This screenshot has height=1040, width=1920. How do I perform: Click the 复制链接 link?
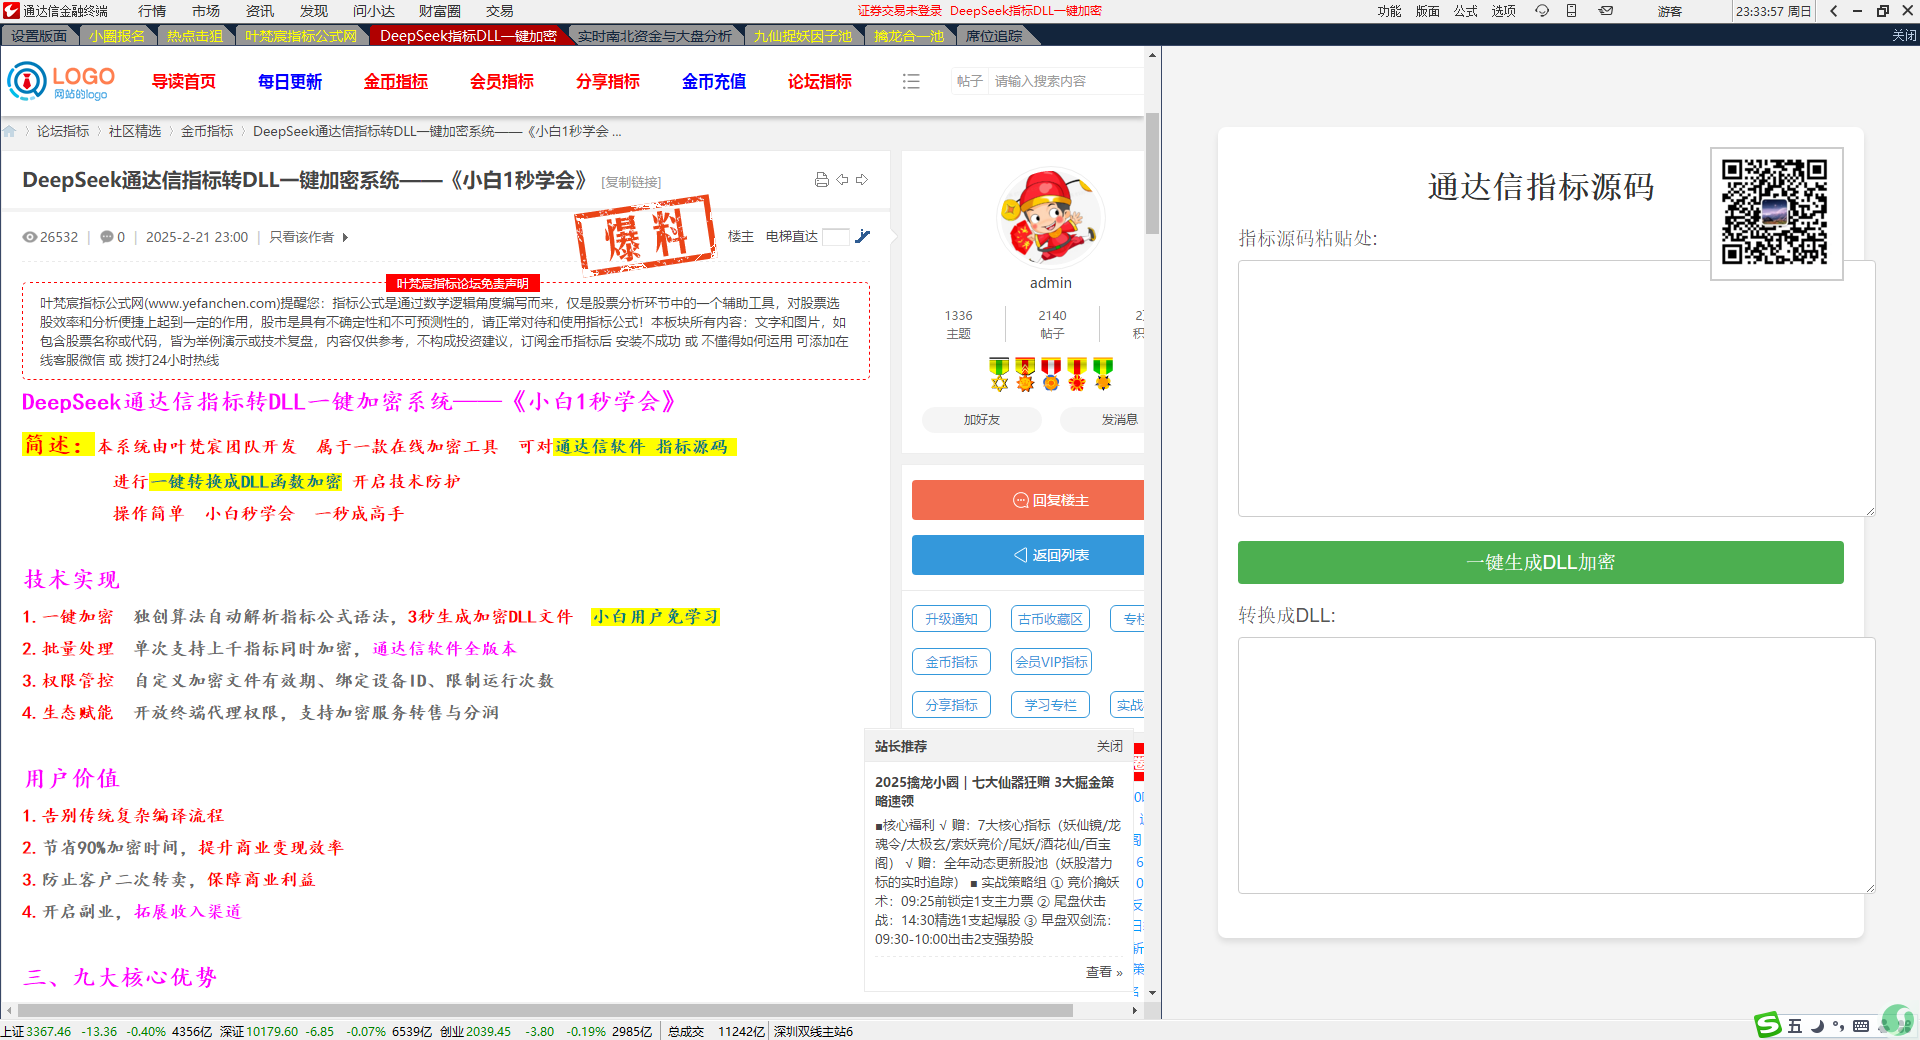[631, 182]
